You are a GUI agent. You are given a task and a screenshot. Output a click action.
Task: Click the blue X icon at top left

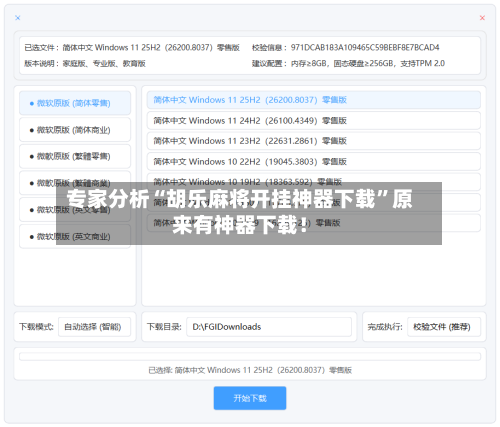click(x=18, y=18)
